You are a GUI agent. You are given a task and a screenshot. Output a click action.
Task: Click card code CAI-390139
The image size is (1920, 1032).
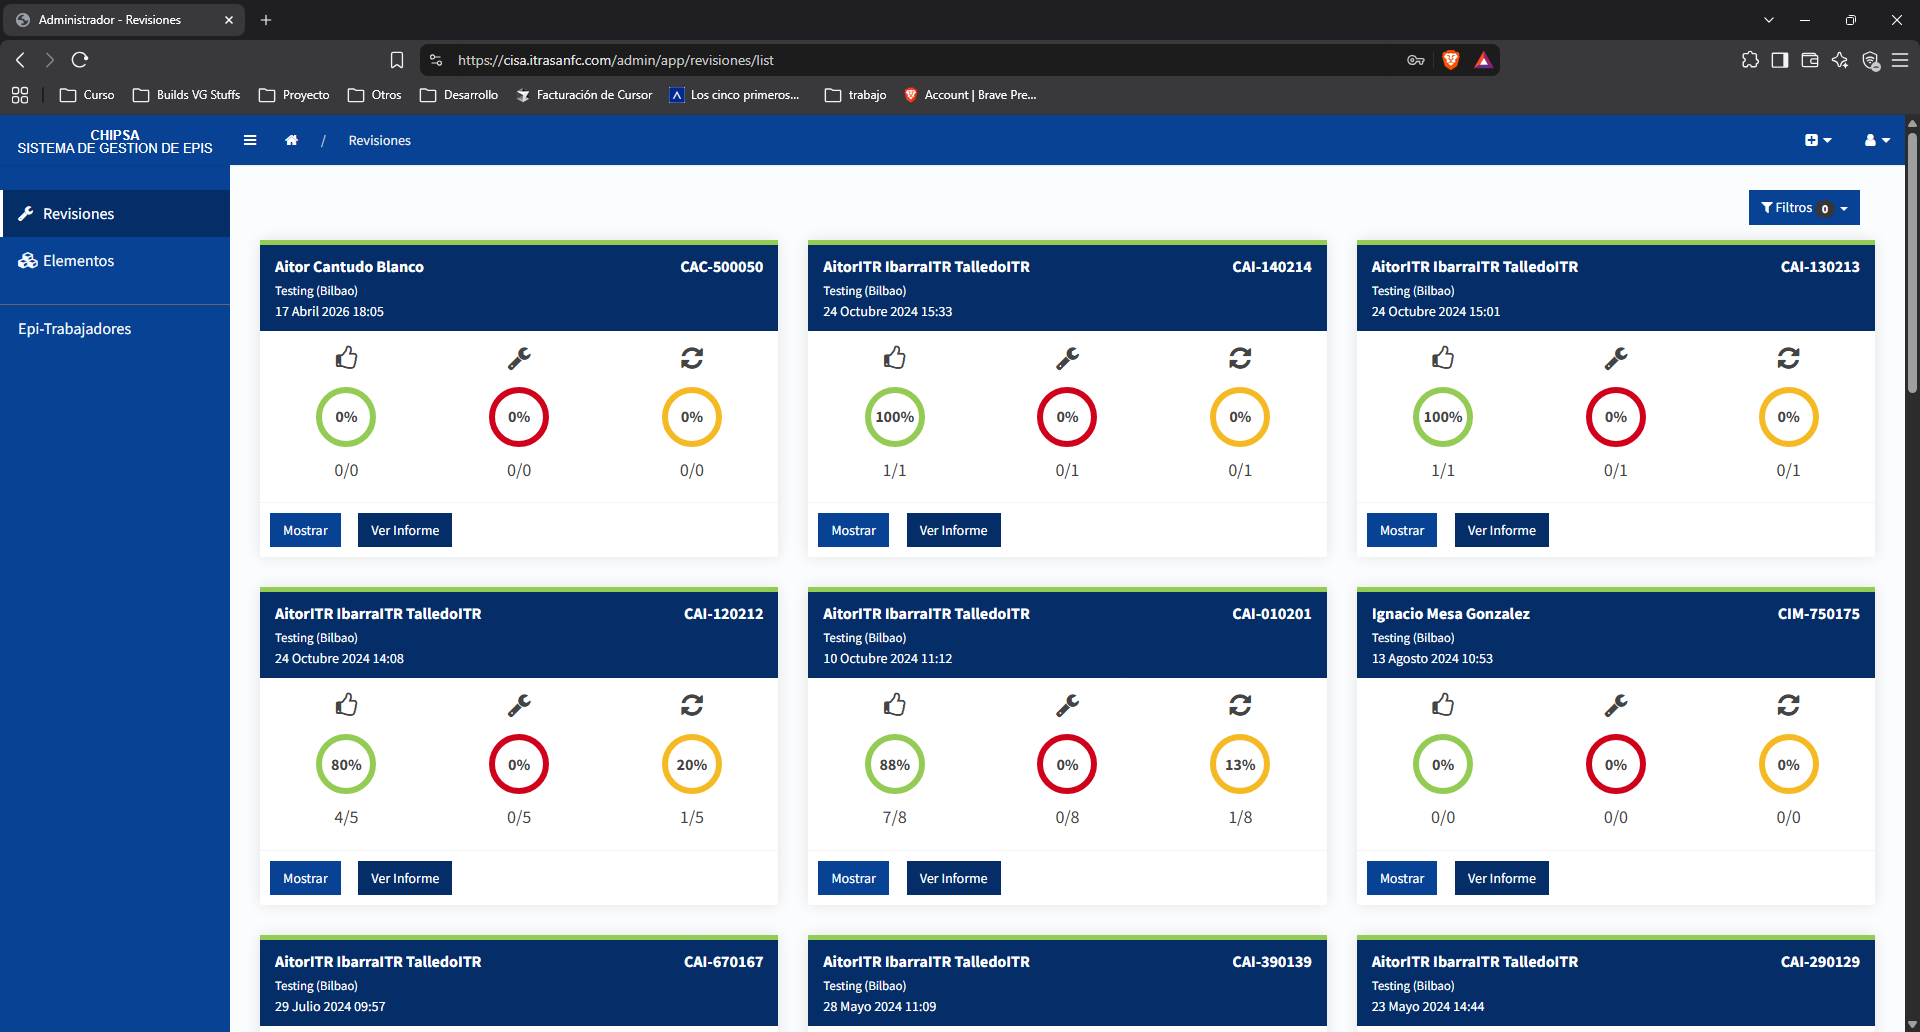tap(1272, 962)
